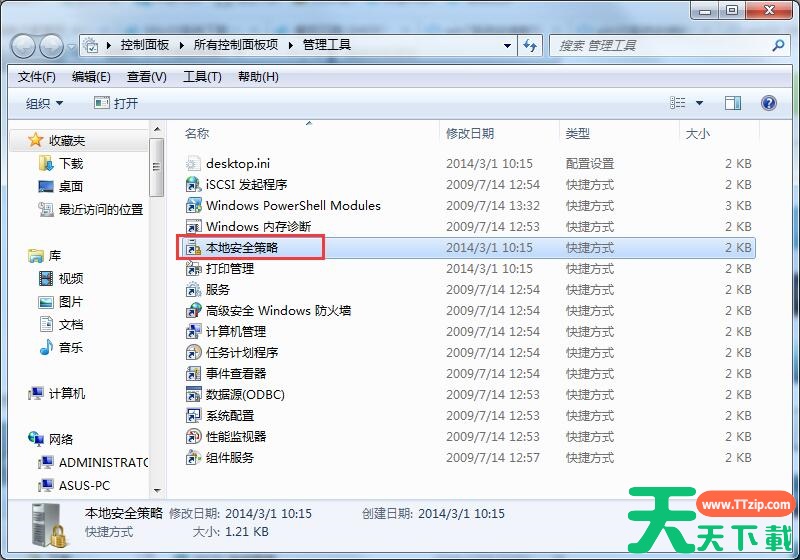This screenshot has height=560, width=800.
Task: Click the sidebar scrollbar thumb
Action: pyautogui.click(x=157, y=167)
